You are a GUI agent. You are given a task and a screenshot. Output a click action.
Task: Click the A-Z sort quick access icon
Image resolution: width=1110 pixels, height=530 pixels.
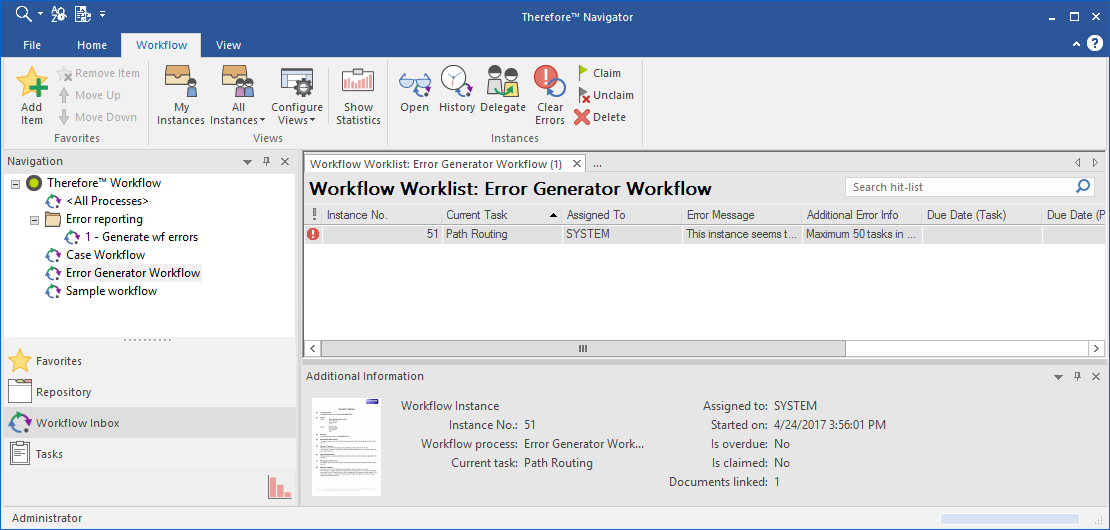[59, 13]
